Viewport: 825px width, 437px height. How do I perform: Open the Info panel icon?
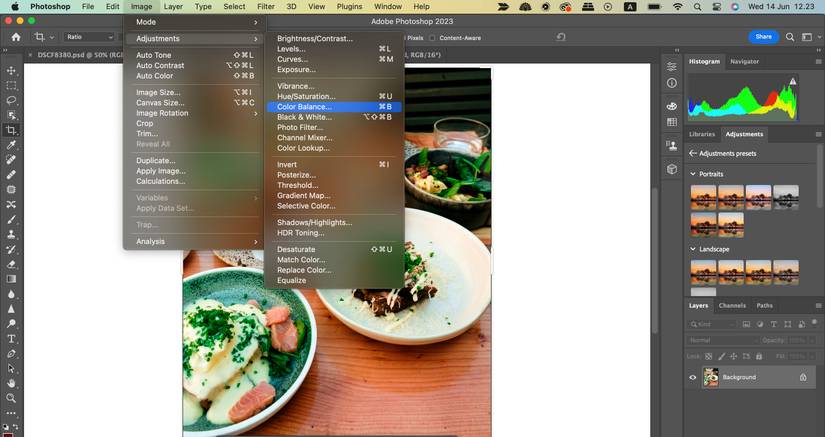click(x=672, y=83)
